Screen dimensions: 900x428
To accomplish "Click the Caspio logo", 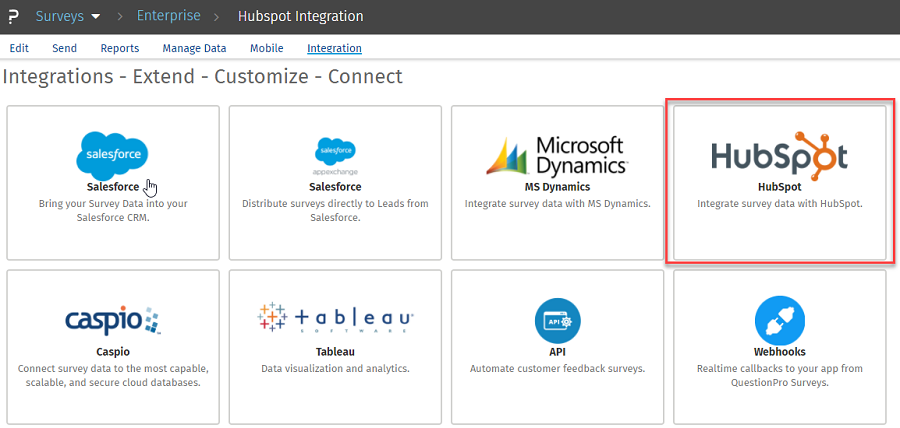I will point(112,320).
